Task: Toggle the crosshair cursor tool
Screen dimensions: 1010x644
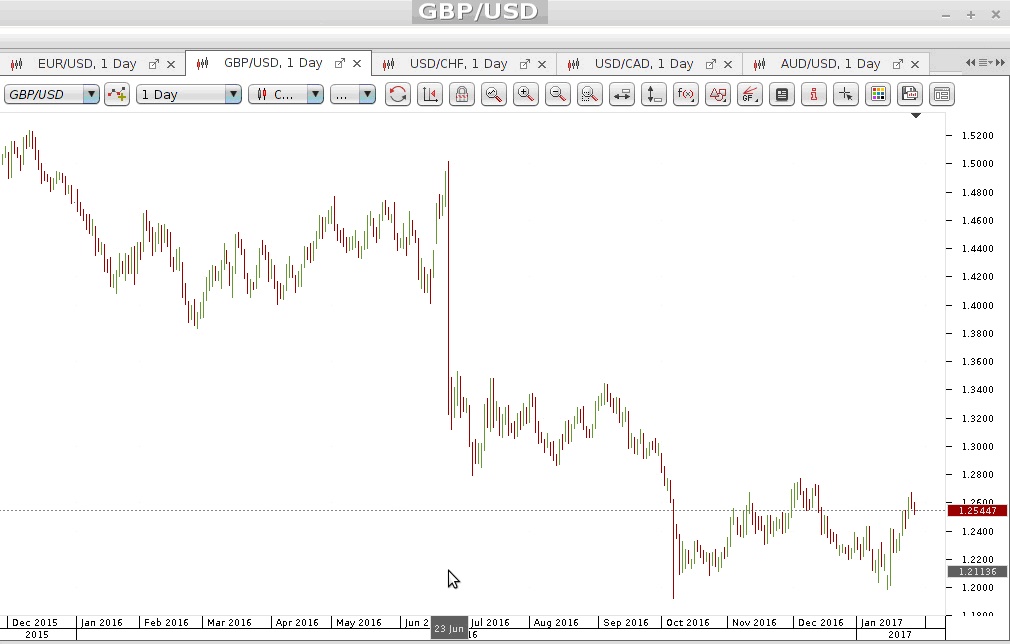Action: coord(846,94)
